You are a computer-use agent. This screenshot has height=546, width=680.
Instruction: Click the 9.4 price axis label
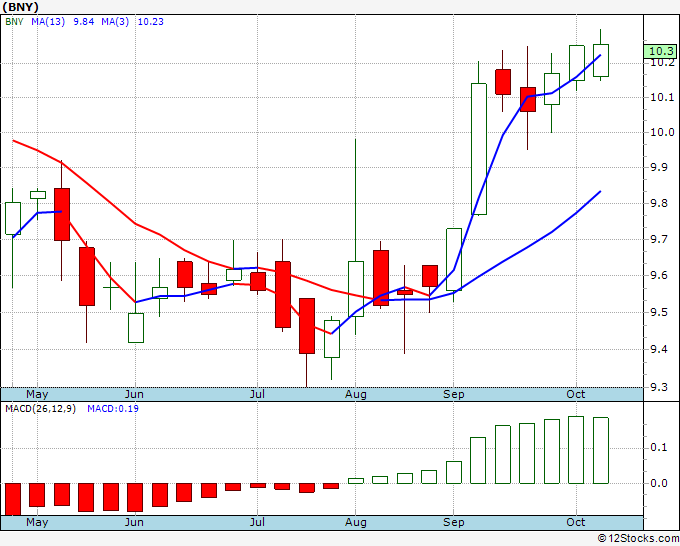tap(659, 350)
